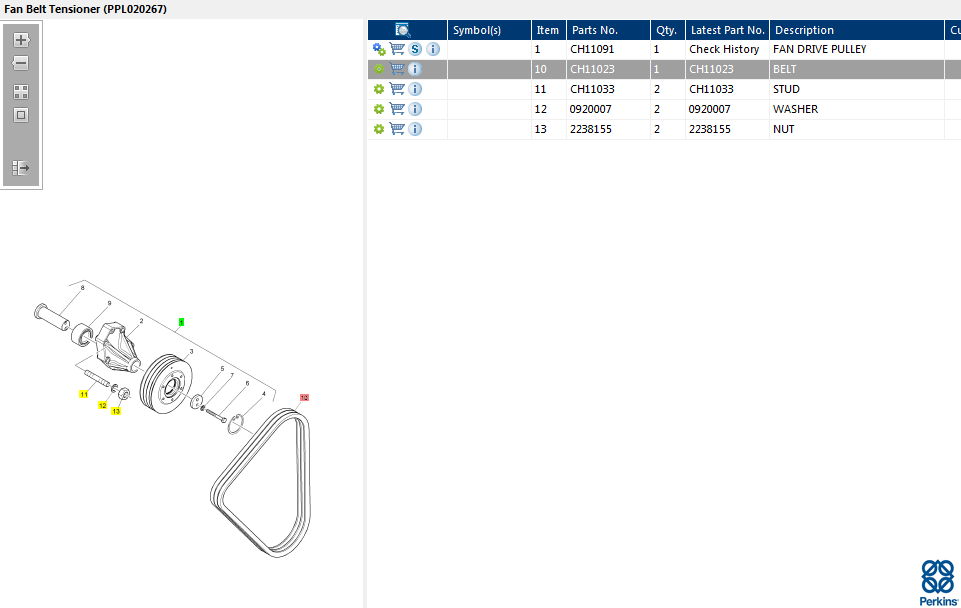961x608 pixels.
Task: Open the search icon in table header
Action: coord(403,30)
